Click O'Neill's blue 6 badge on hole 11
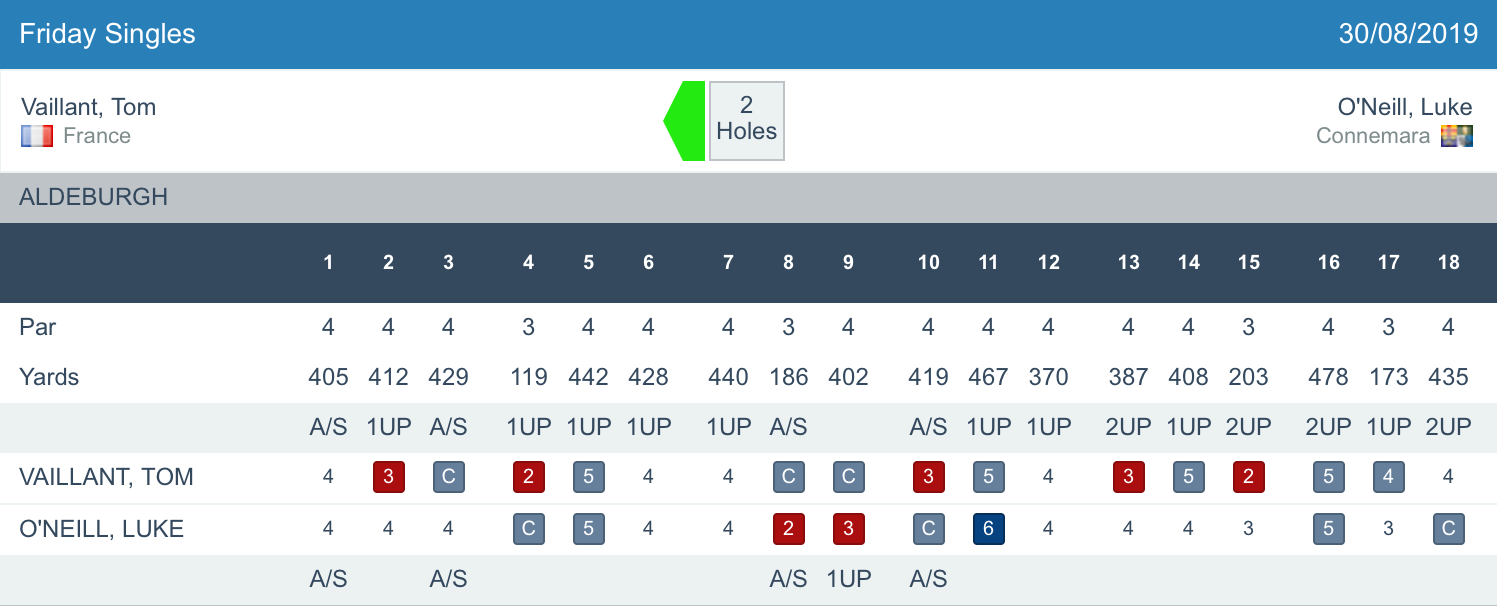Viewport: 1497px width, 606px height. tap(988, 529)
